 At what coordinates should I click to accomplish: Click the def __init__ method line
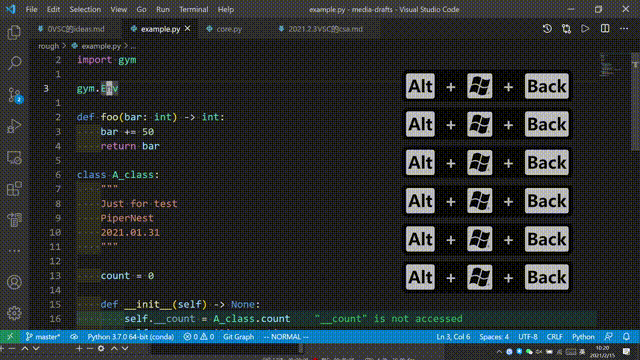(180, 304)
